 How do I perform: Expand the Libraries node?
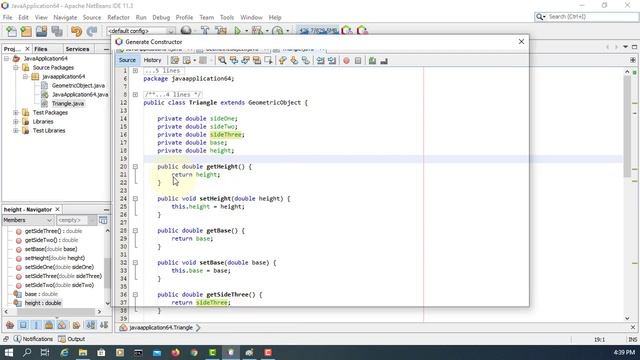click(x=16, y=121)
